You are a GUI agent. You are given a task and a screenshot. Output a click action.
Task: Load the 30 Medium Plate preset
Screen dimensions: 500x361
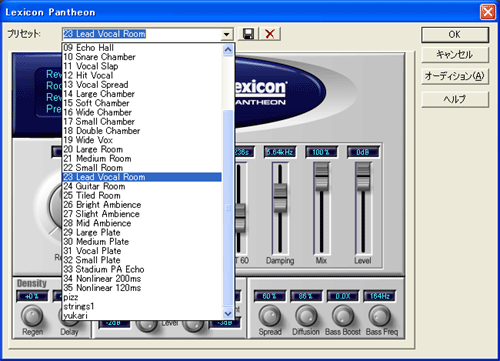pos(142,242)
